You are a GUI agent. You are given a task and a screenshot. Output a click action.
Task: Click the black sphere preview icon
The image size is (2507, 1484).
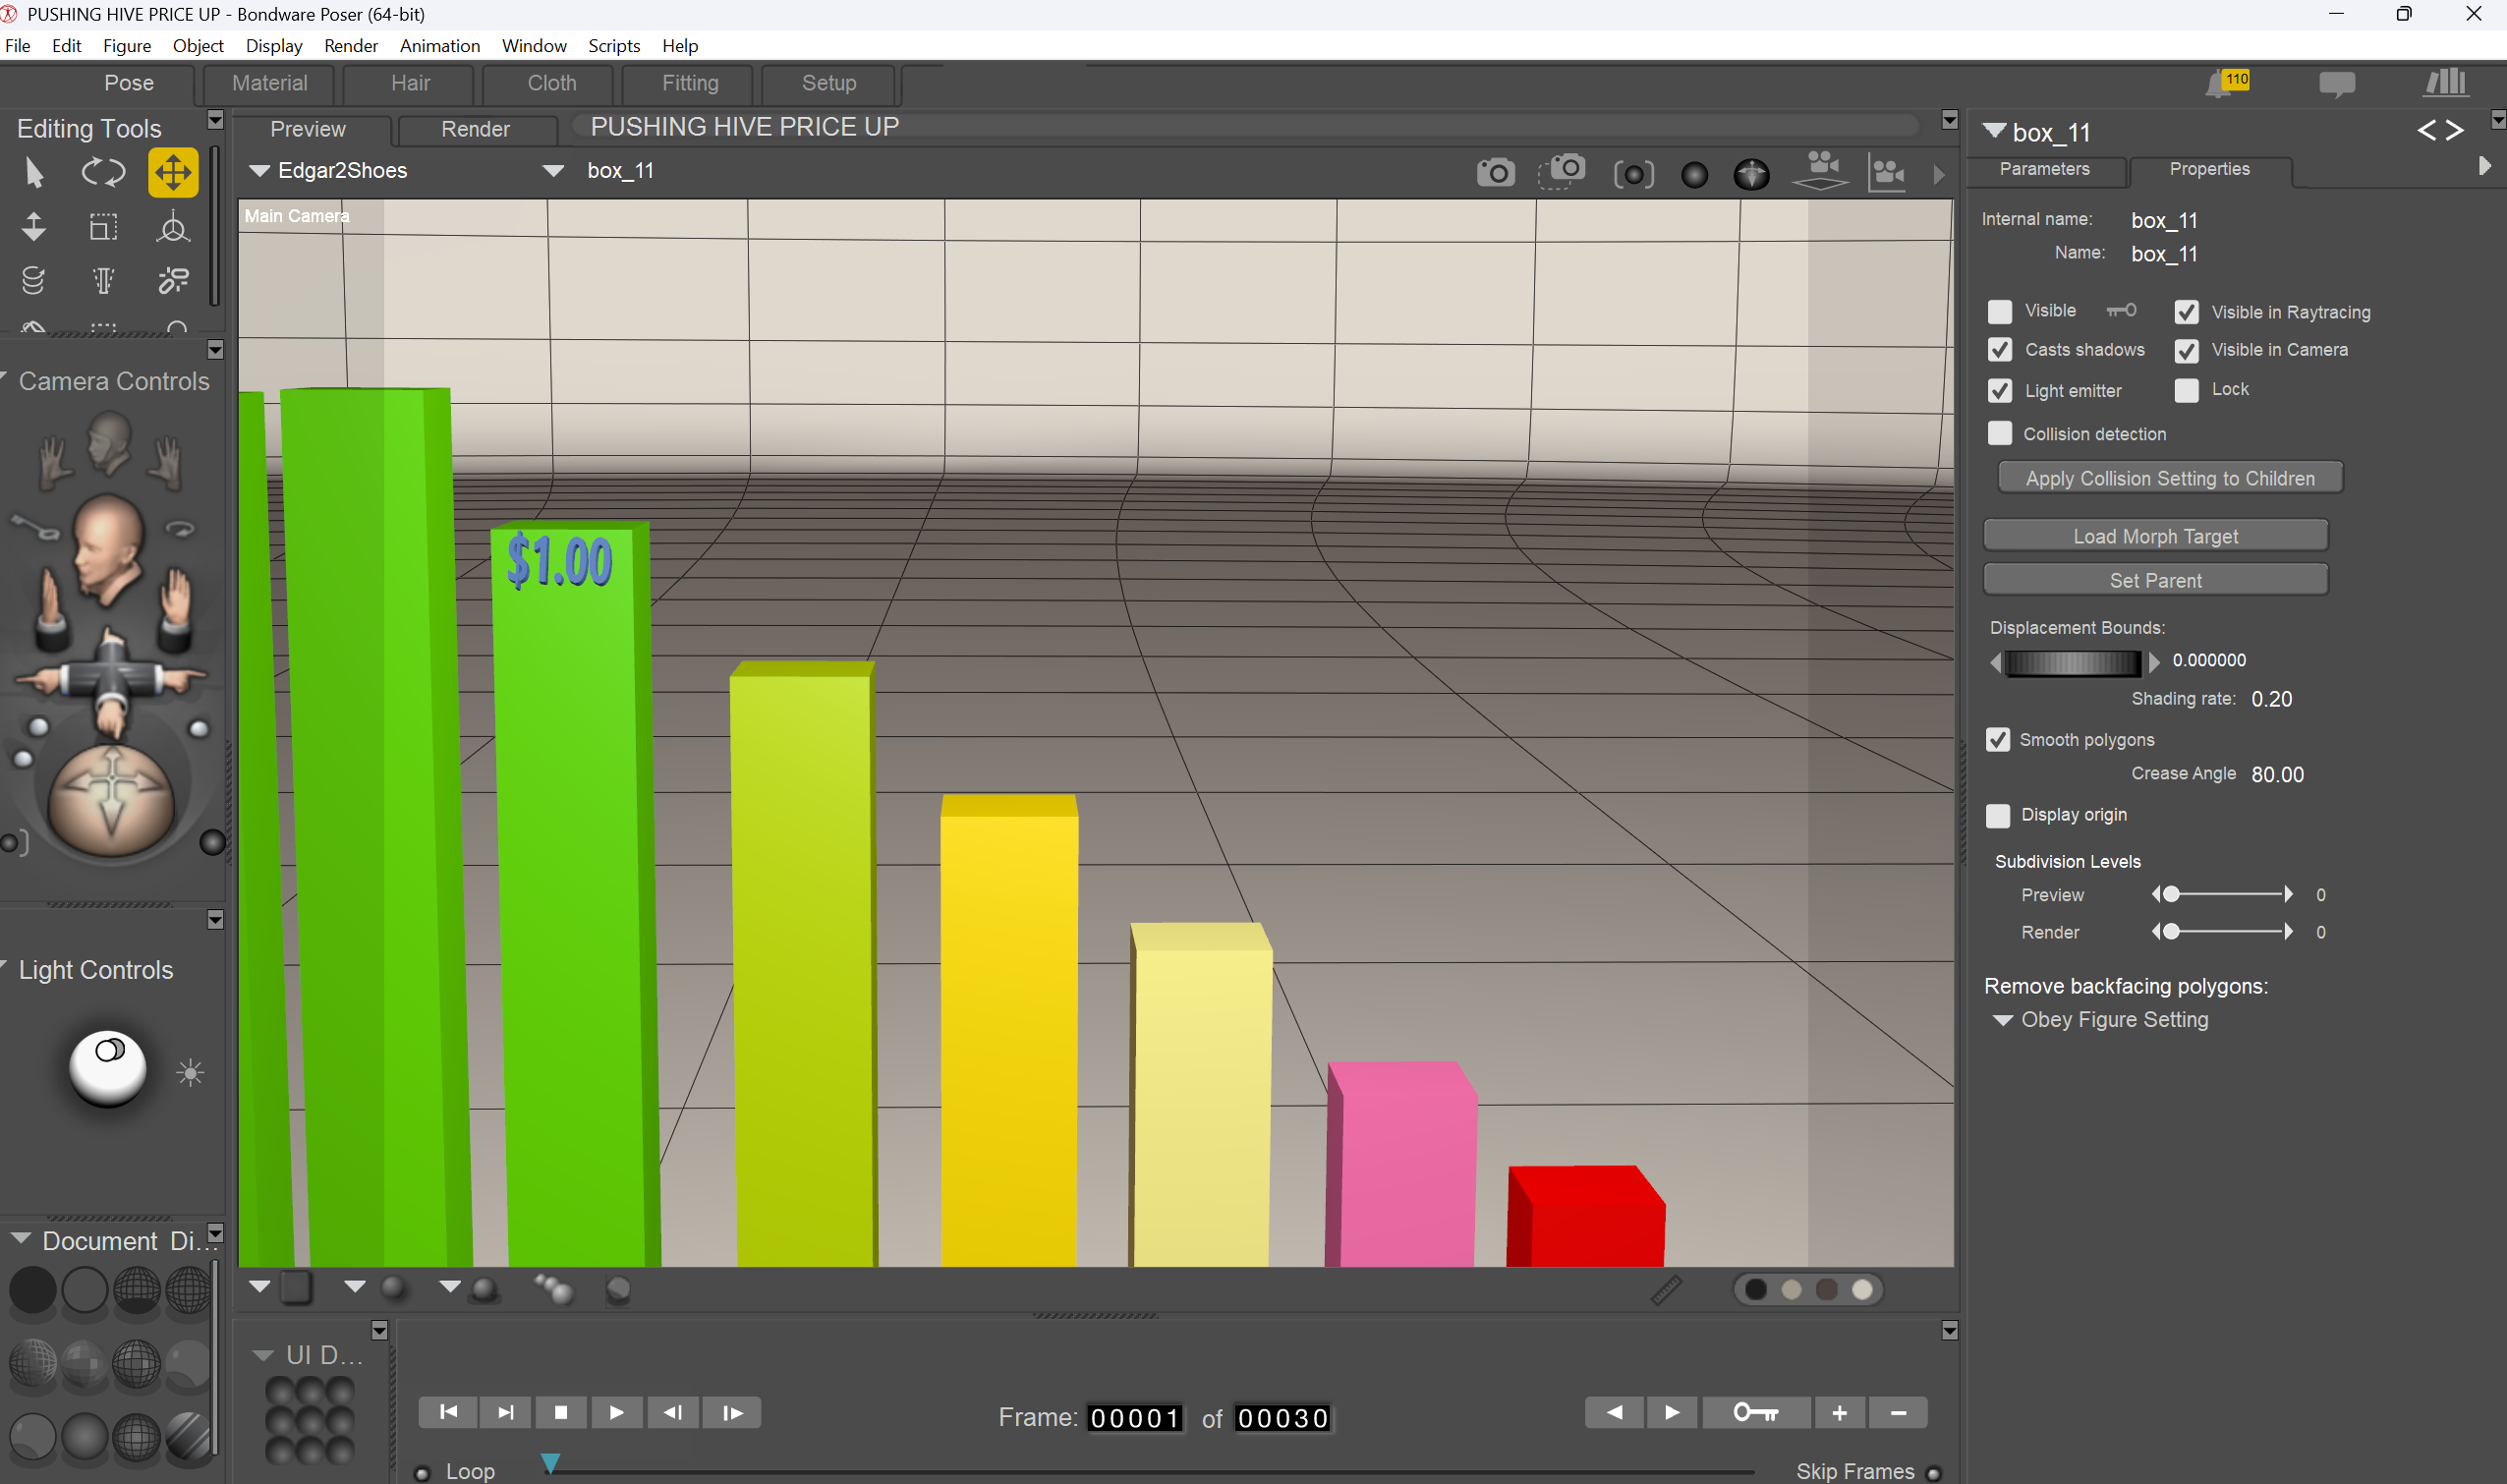tap(1694, 175)
